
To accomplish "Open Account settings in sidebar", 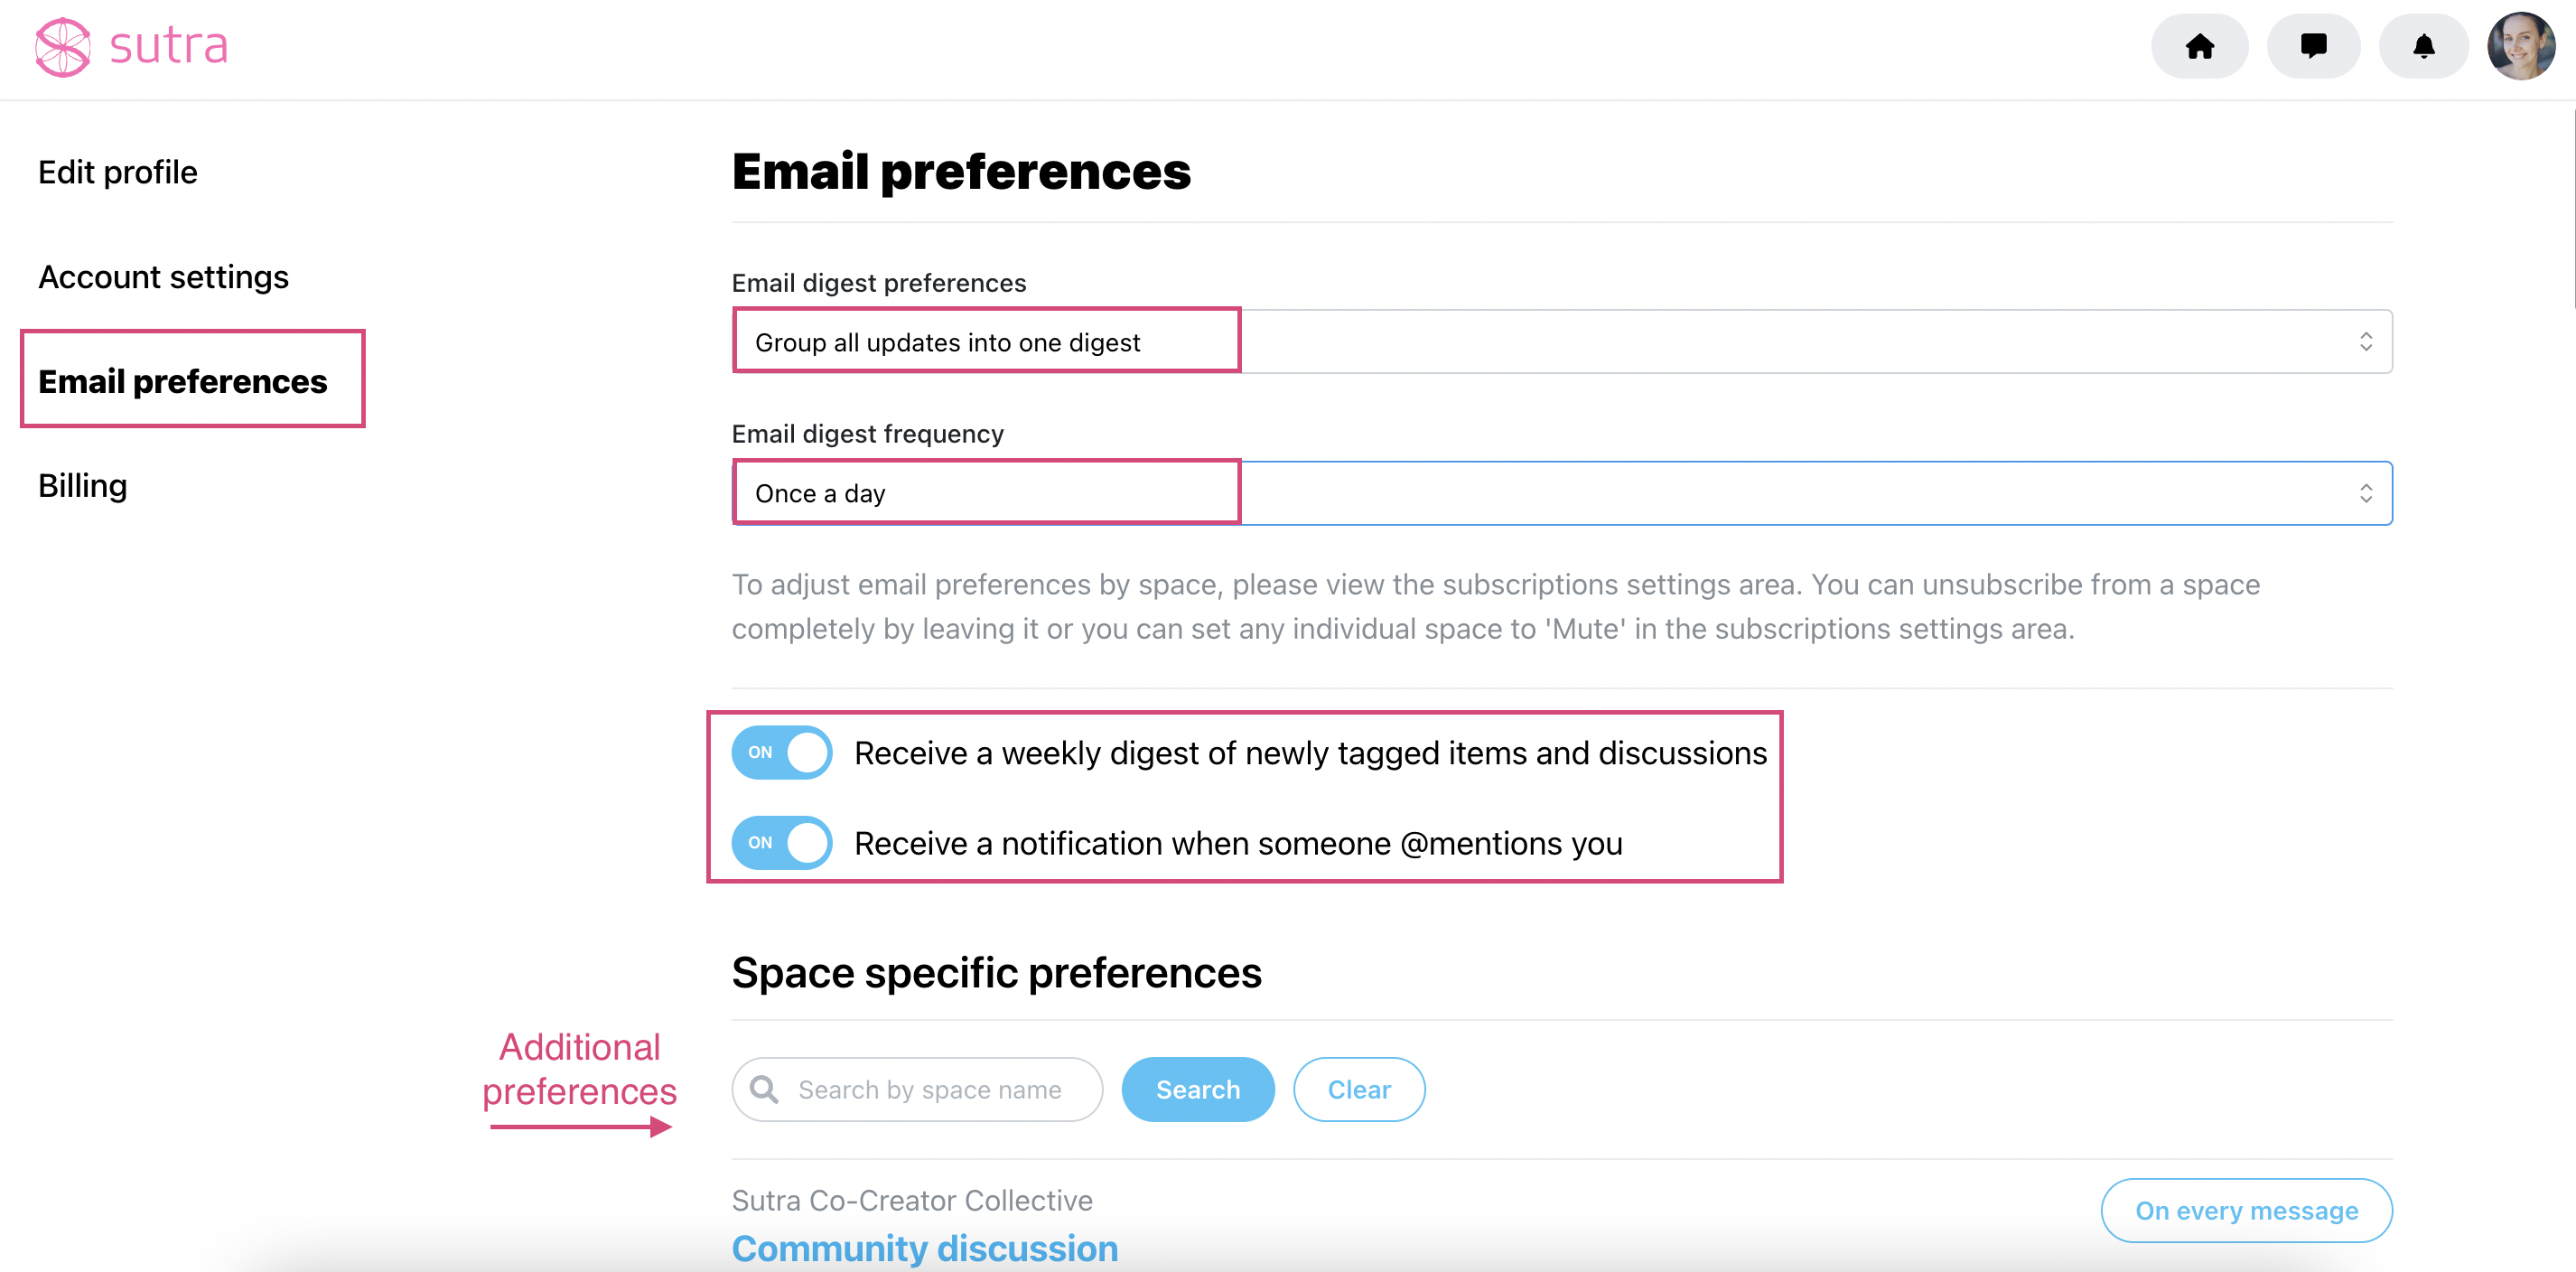I will pyautogui.click(x=163, y=277).
